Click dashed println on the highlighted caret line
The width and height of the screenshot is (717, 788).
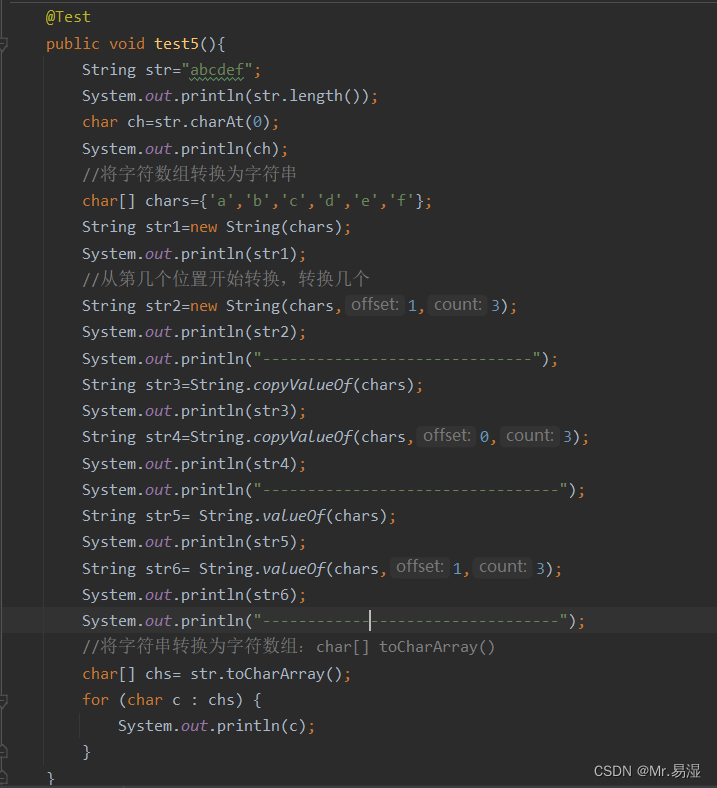(334, 621)
